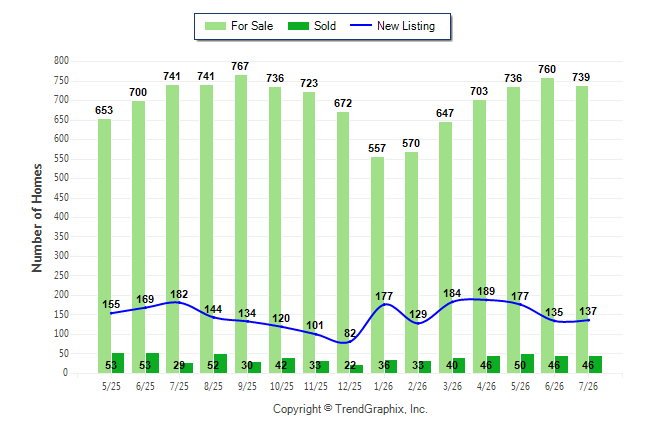Click the For Sale light green legend swatch
This screenshot has height=434, width=646.
tap(215, 26)
